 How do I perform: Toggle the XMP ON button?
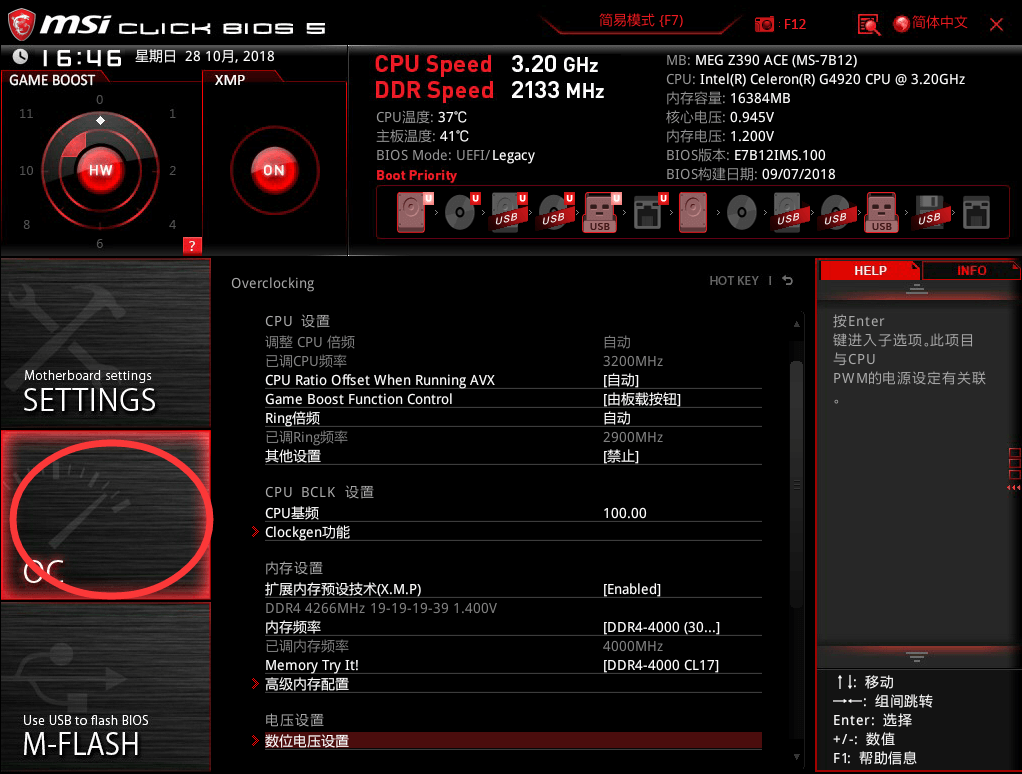274,171
